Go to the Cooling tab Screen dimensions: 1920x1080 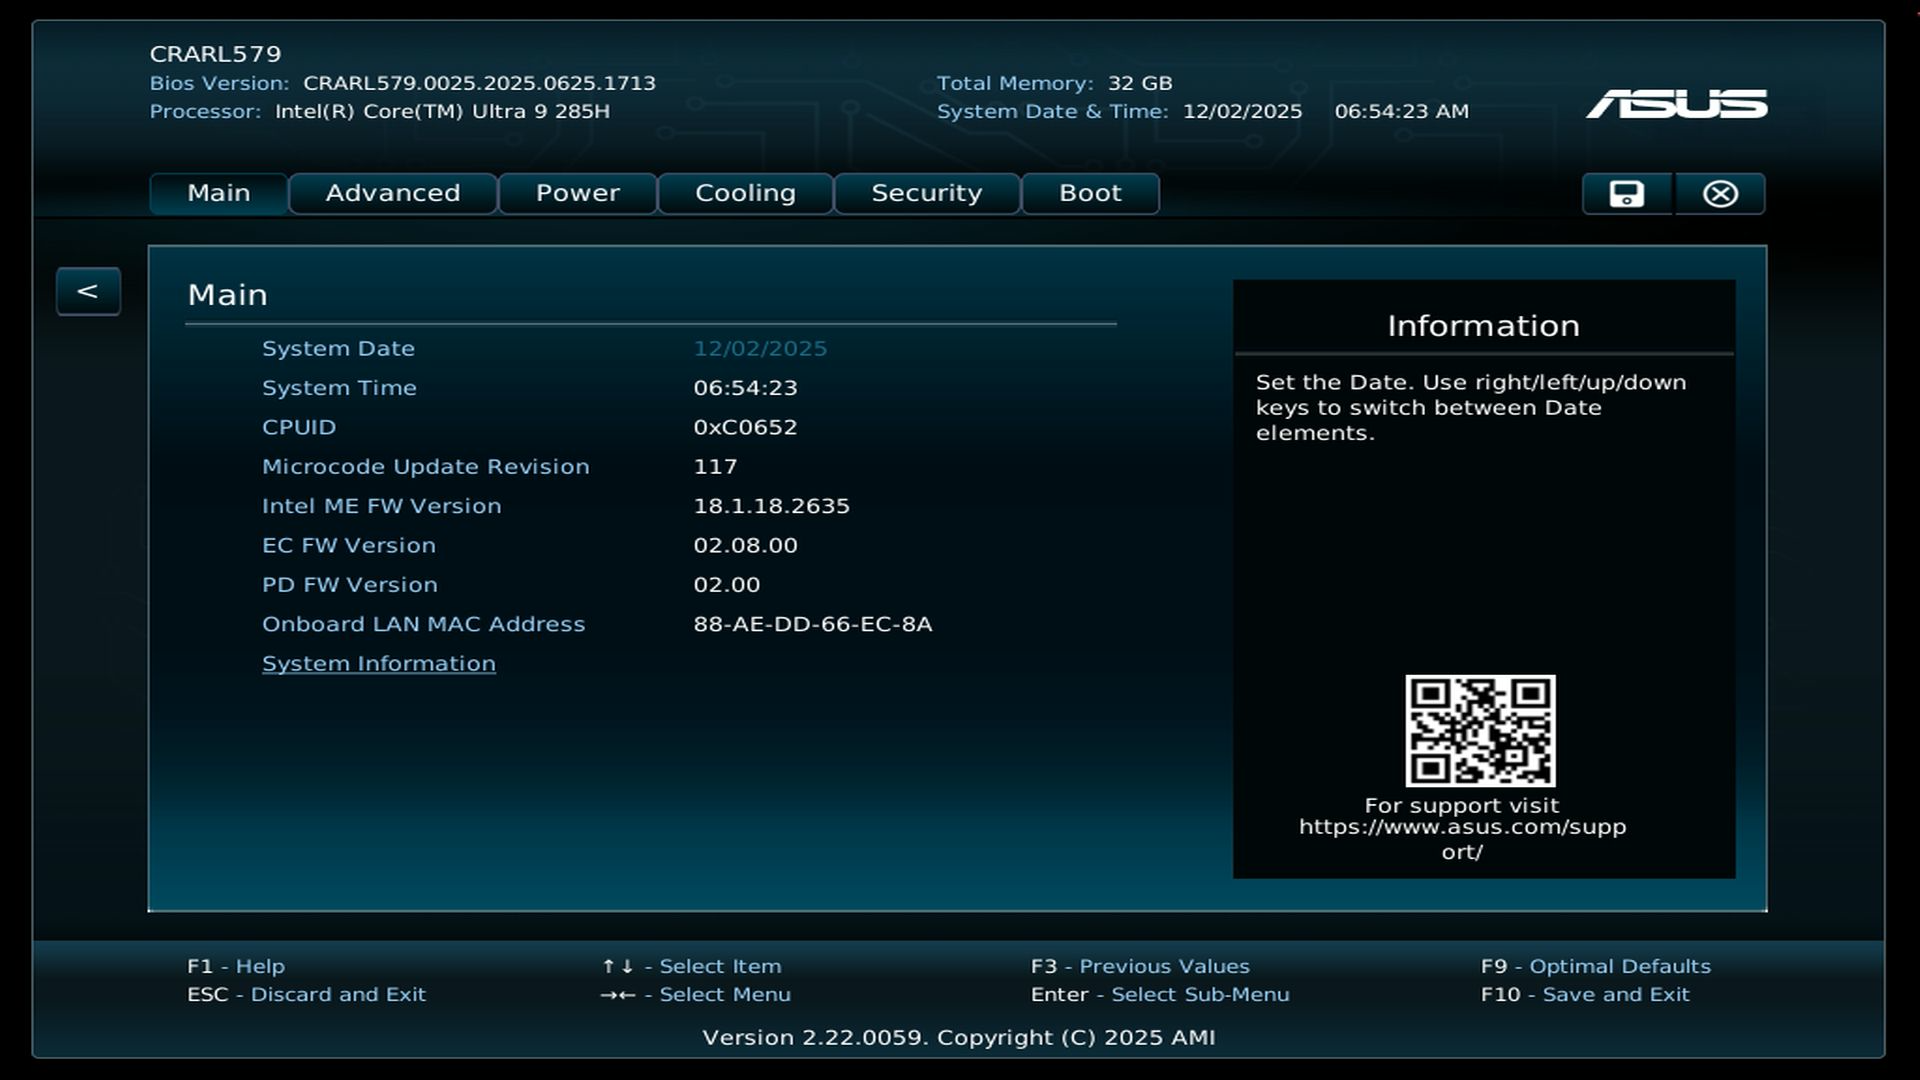pos(745,193)
